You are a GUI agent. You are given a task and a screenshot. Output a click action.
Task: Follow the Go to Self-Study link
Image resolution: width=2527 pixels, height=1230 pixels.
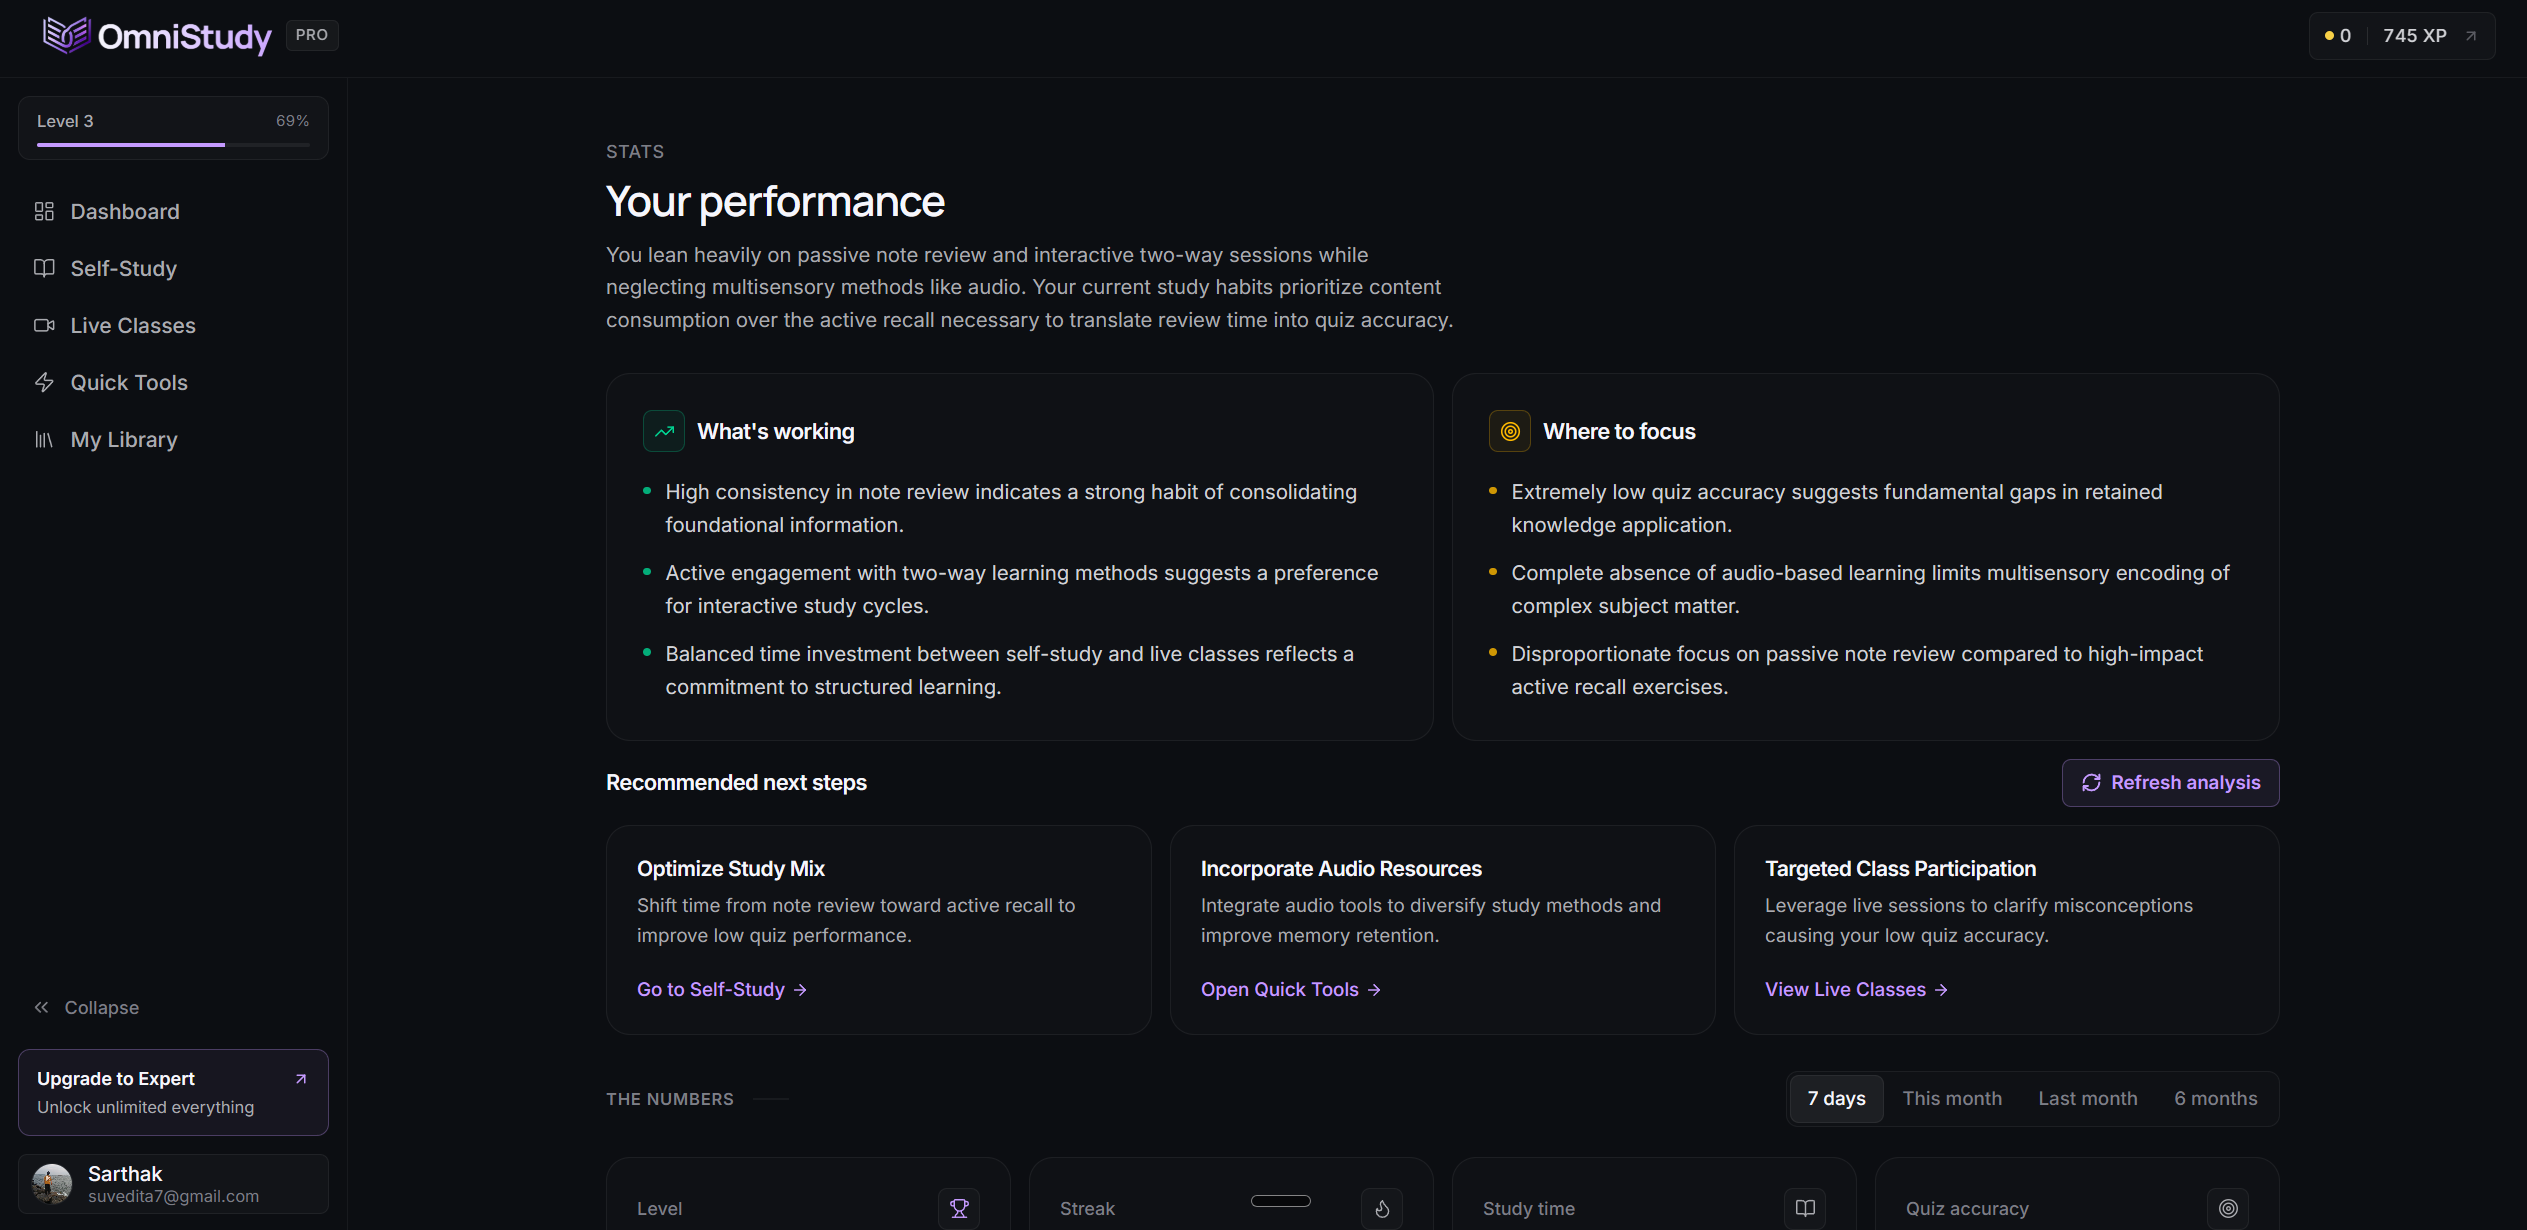[x=722, y=989]
